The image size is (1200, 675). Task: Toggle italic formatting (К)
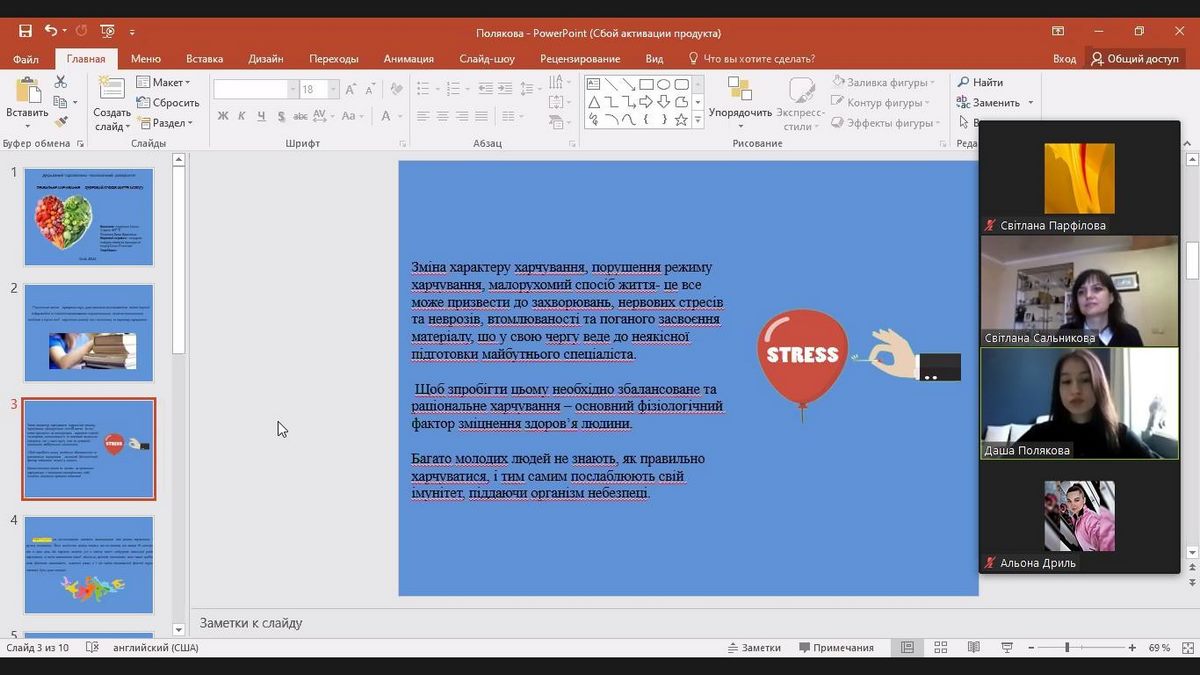pos(241,116)
